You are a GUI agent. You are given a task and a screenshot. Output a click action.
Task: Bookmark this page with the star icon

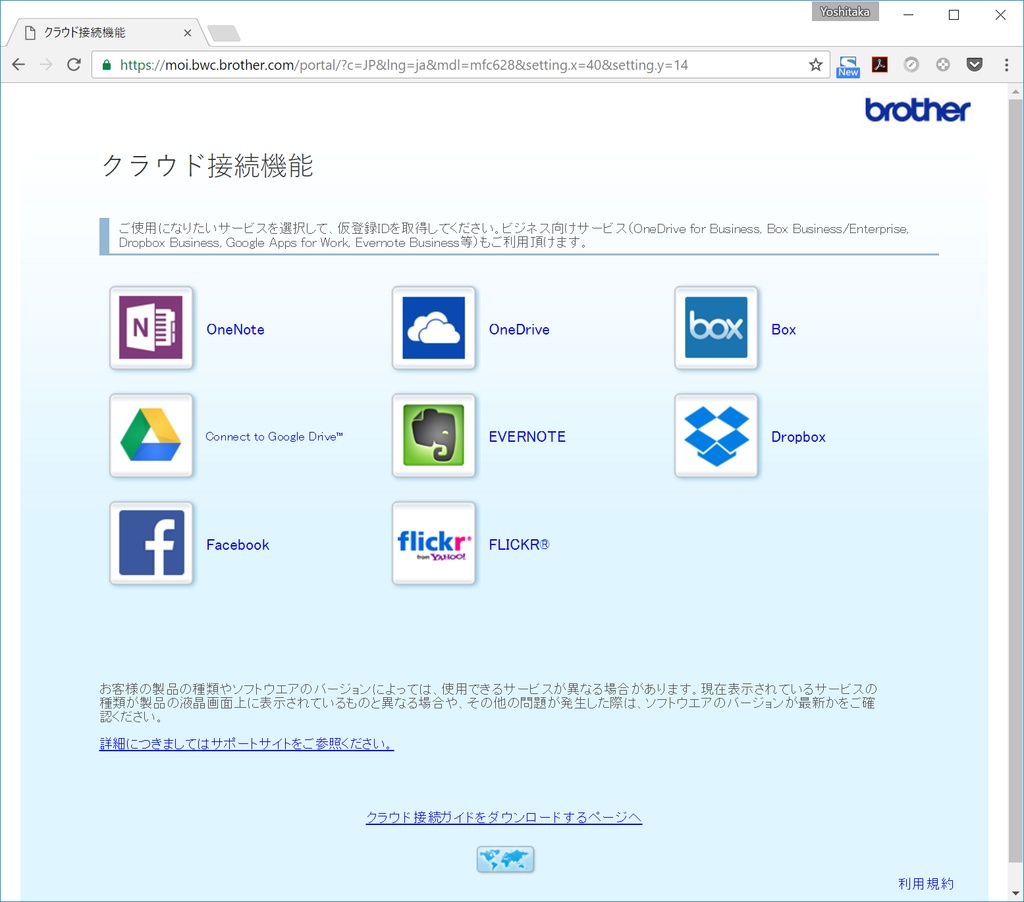(816, 65)
